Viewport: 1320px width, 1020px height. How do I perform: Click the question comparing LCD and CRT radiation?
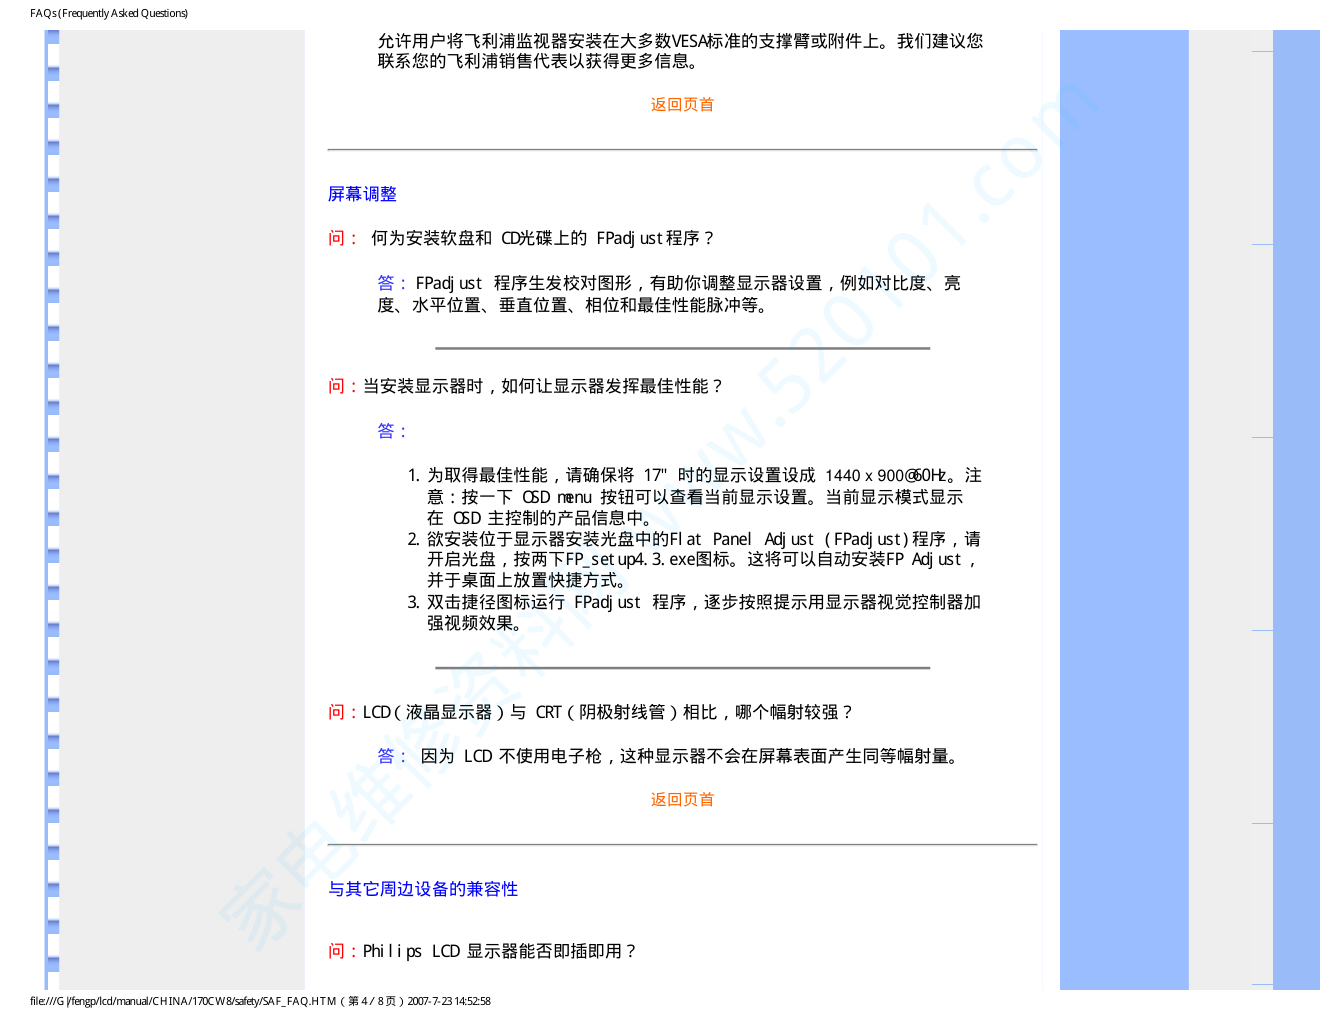click(590, 712)
